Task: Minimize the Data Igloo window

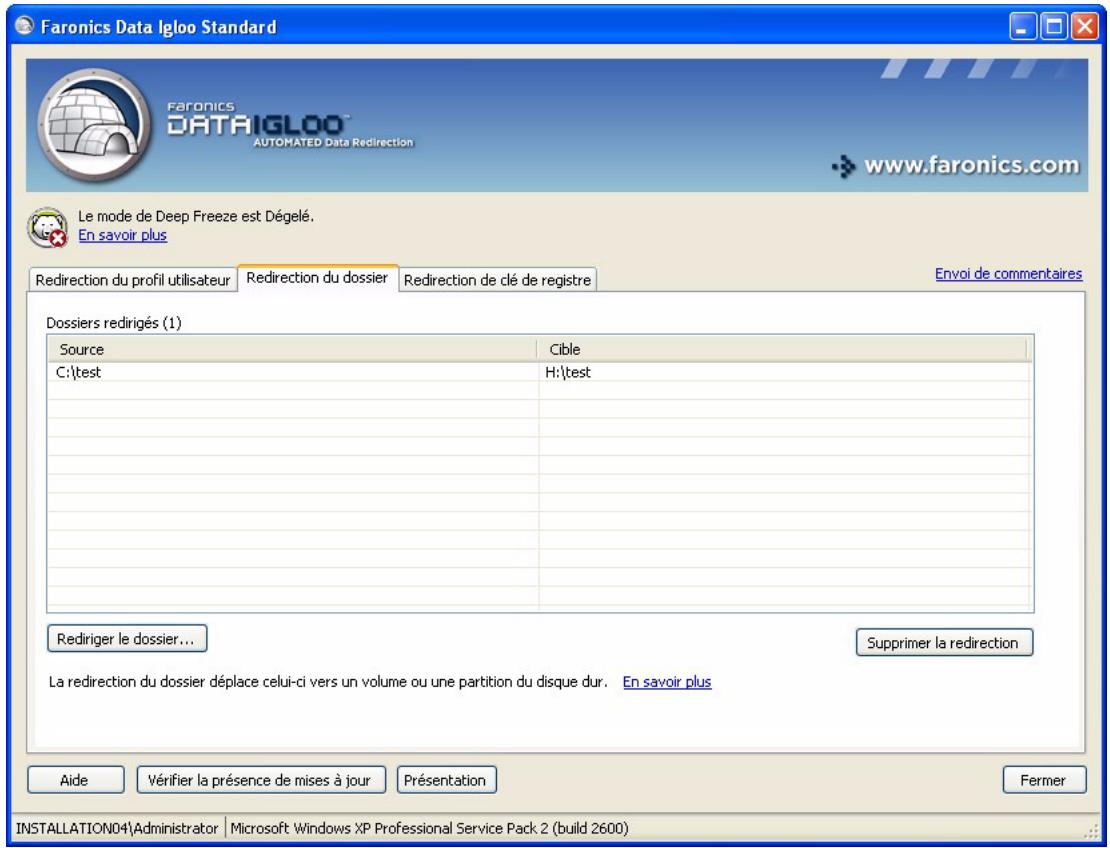Action: [1022, 27]
